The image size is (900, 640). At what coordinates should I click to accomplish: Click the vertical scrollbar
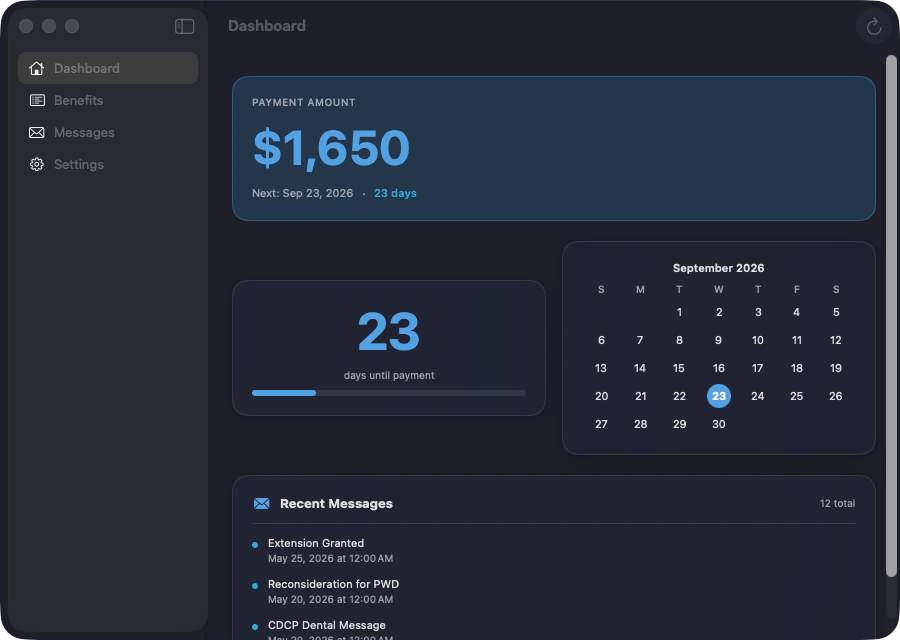point(891,316)
